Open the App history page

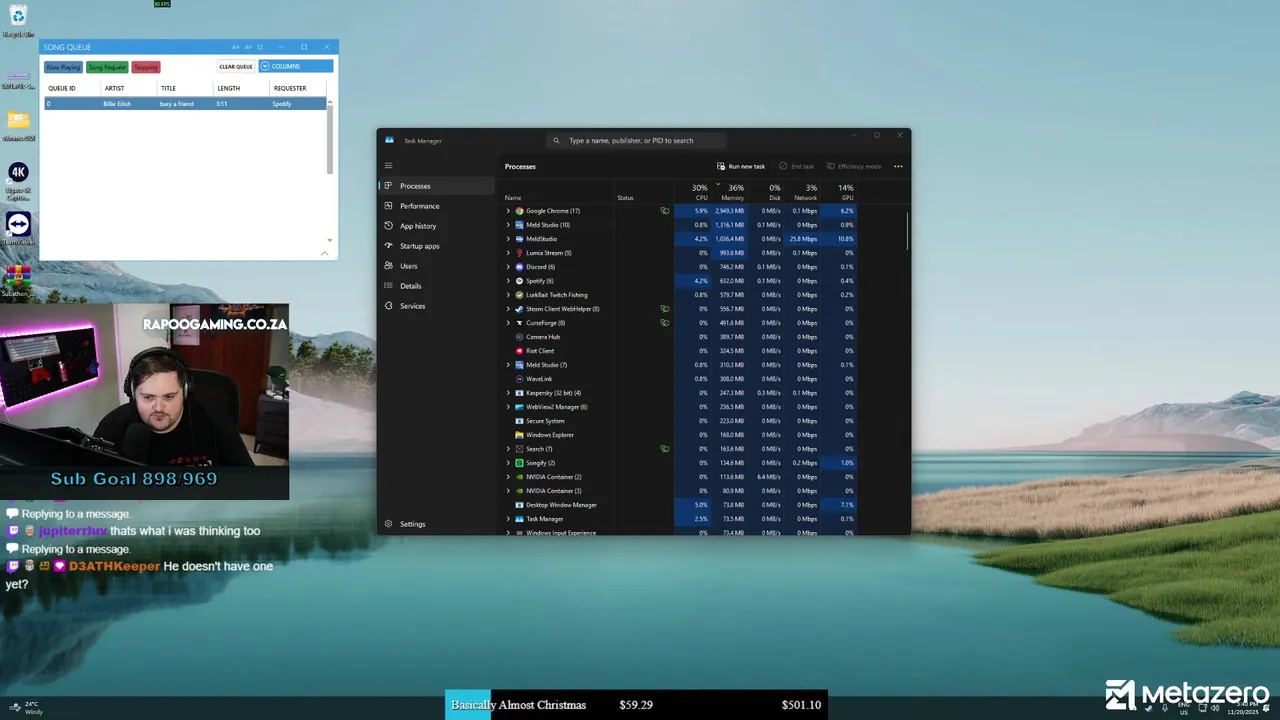click(437, 226)
